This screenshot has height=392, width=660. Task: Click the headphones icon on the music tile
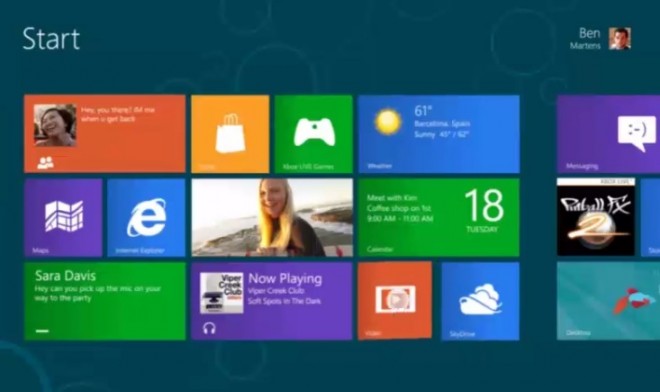tap(209, 328)
